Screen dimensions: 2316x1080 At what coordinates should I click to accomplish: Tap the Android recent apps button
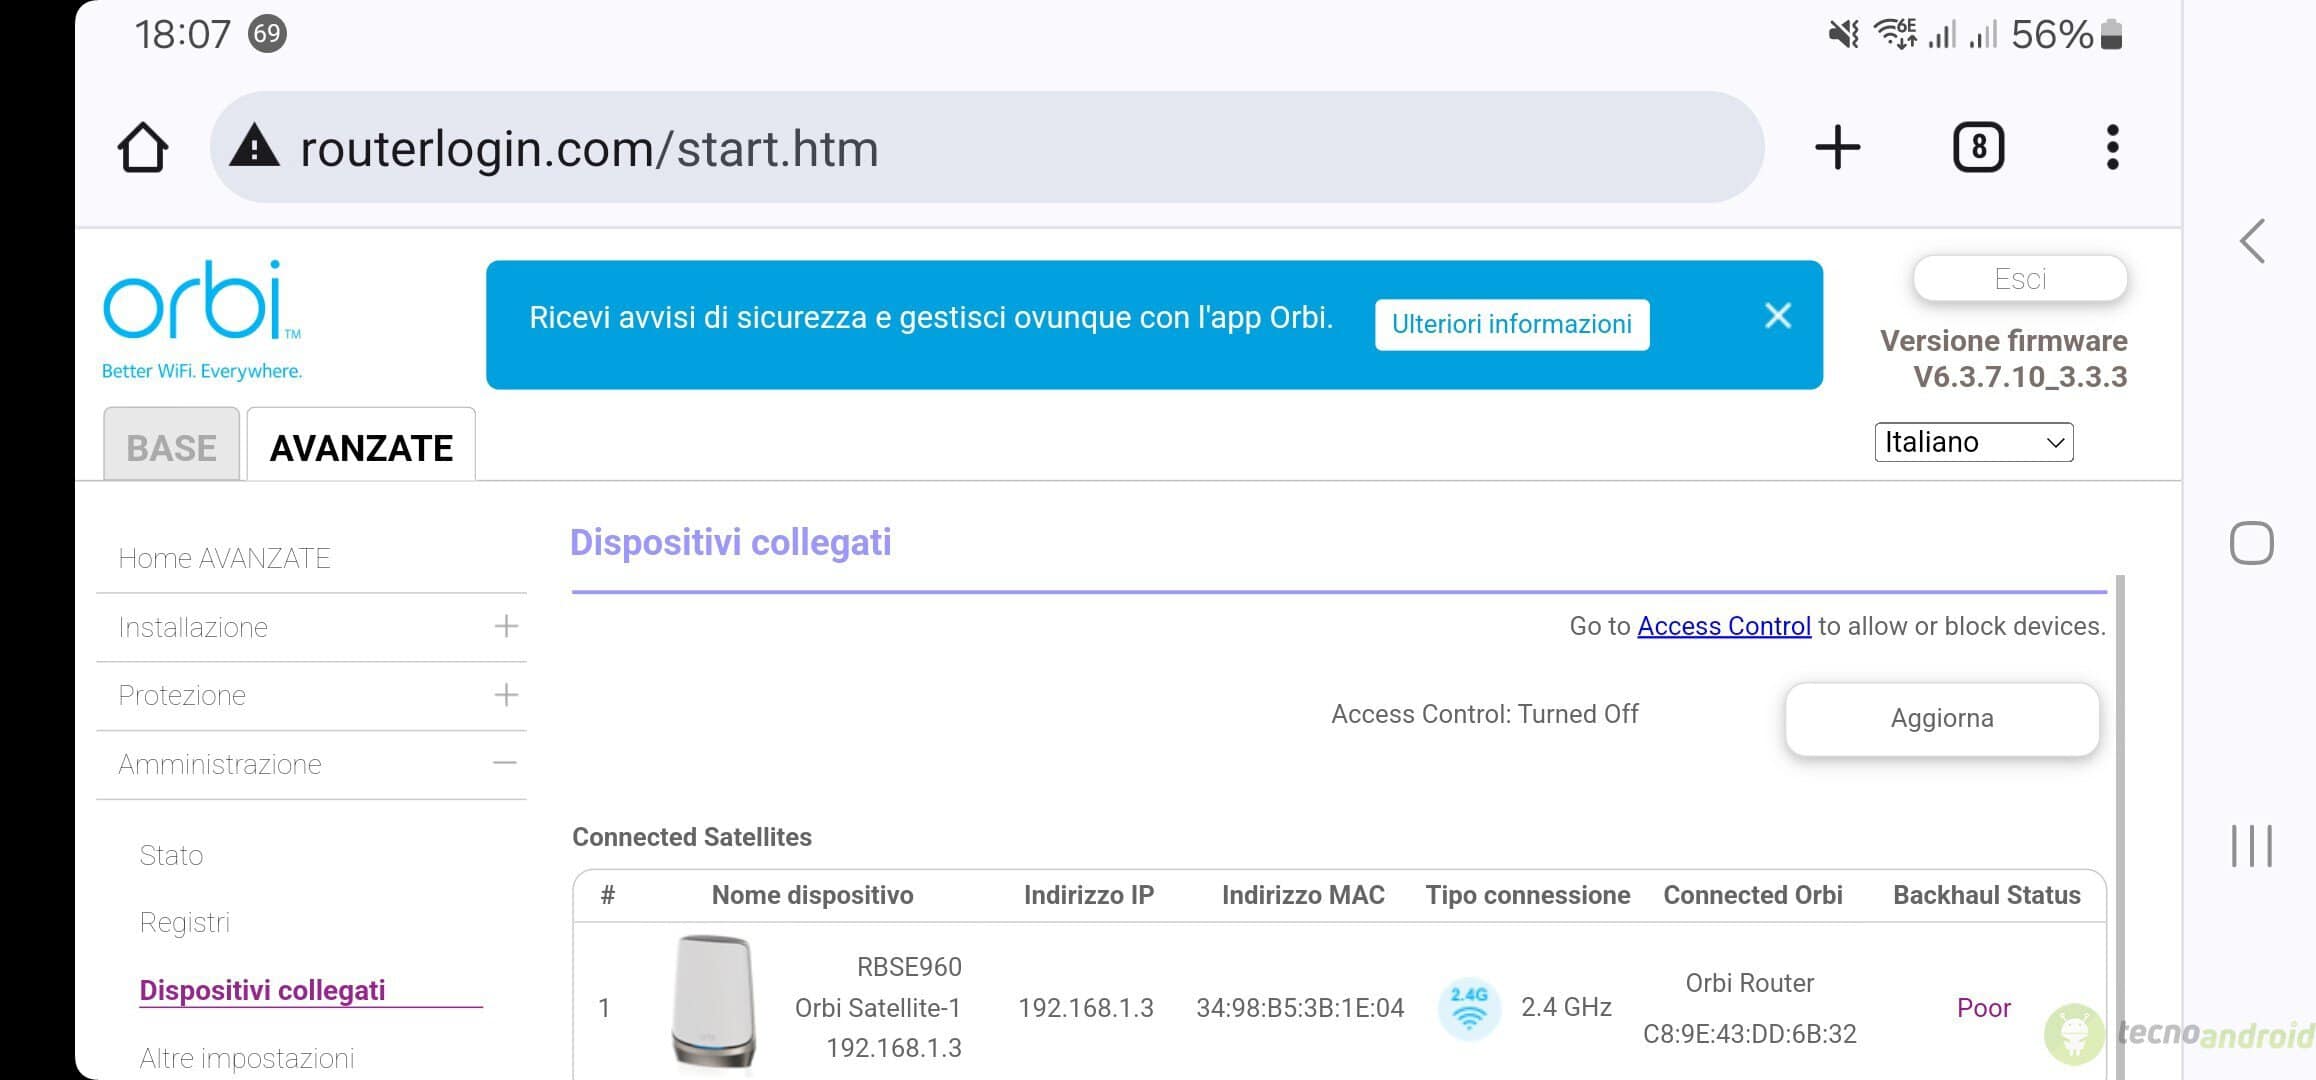[x=2251, y=846]
